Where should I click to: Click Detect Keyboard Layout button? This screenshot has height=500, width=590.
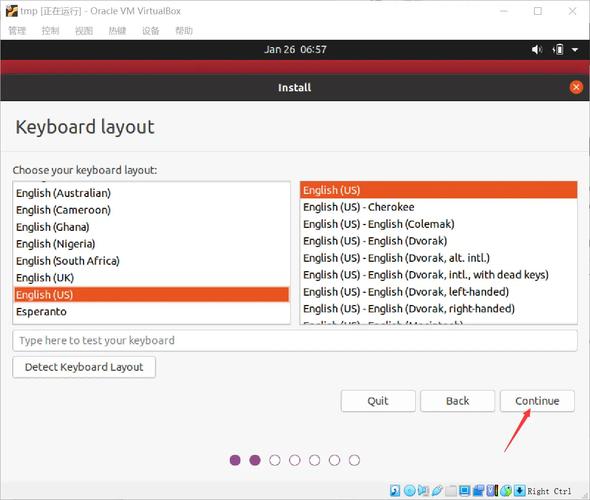(x=84, y=367)
